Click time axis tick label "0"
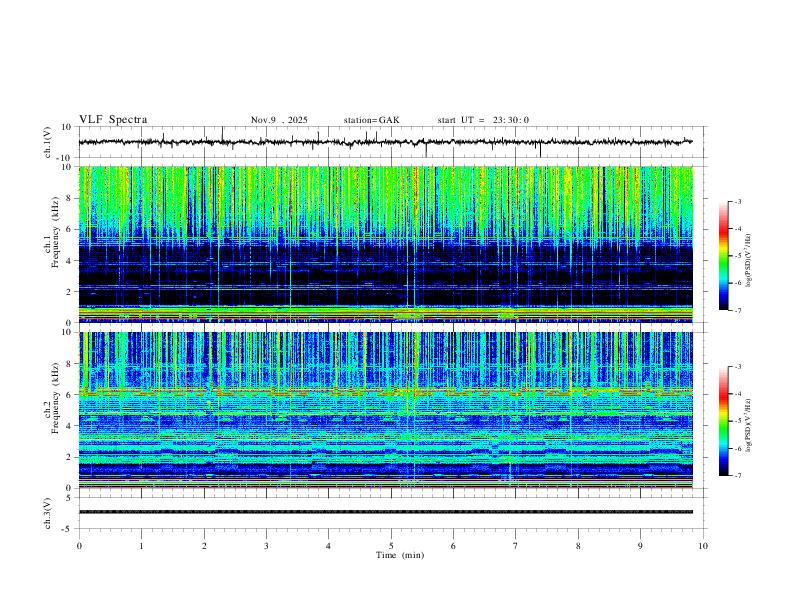Screen dimensions: 792x612 coord(79,546)
